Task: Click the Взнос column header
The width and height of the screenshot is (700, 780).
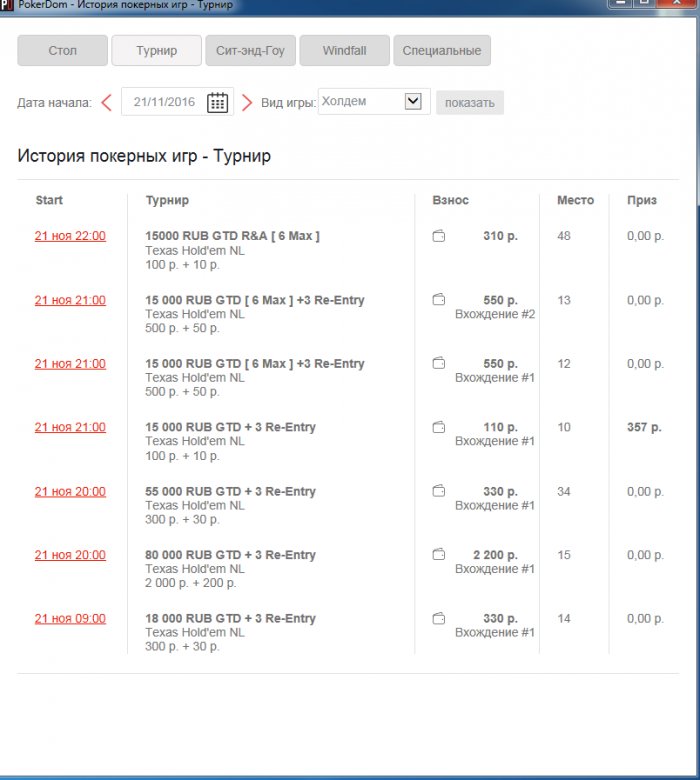Action: (x=450, y=200)
